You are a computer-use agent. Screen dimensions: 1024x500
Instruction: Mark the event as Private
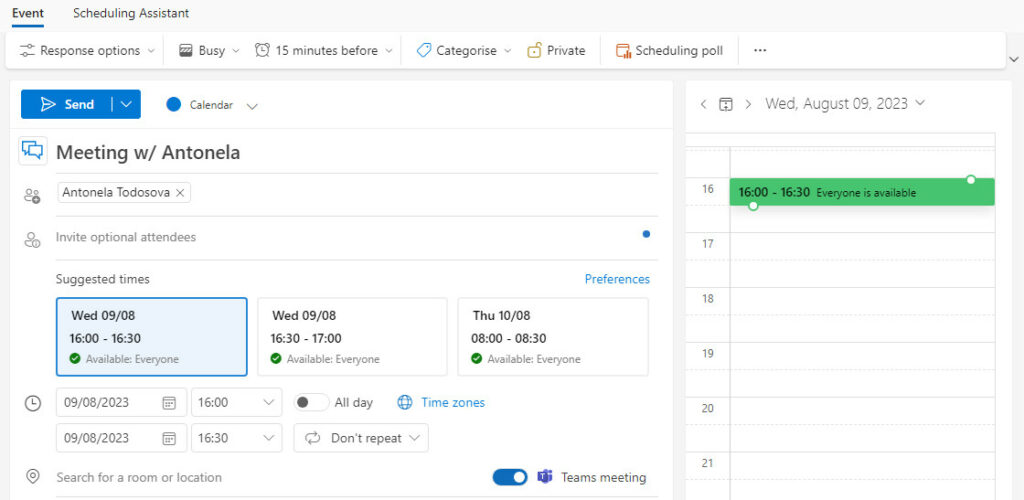(556, 50)
